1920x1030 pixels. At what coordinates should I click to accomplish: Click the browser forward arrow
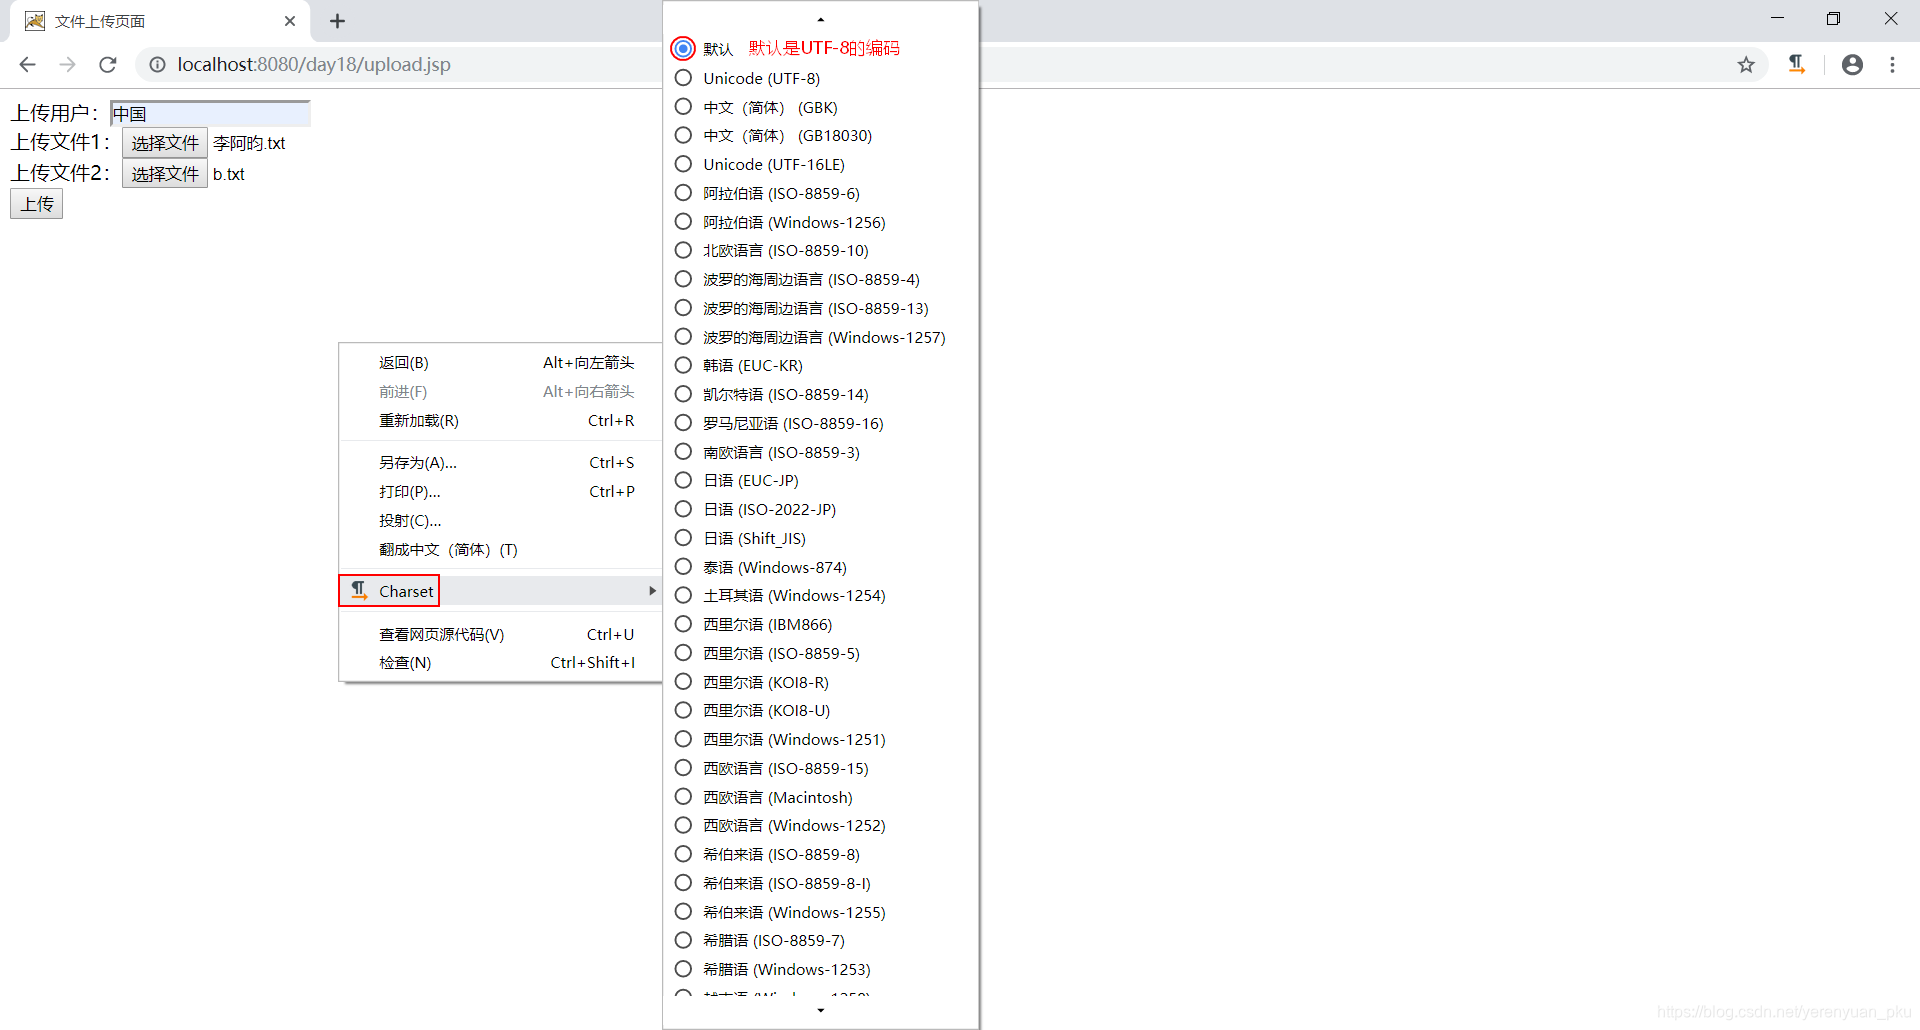(67, 65)
